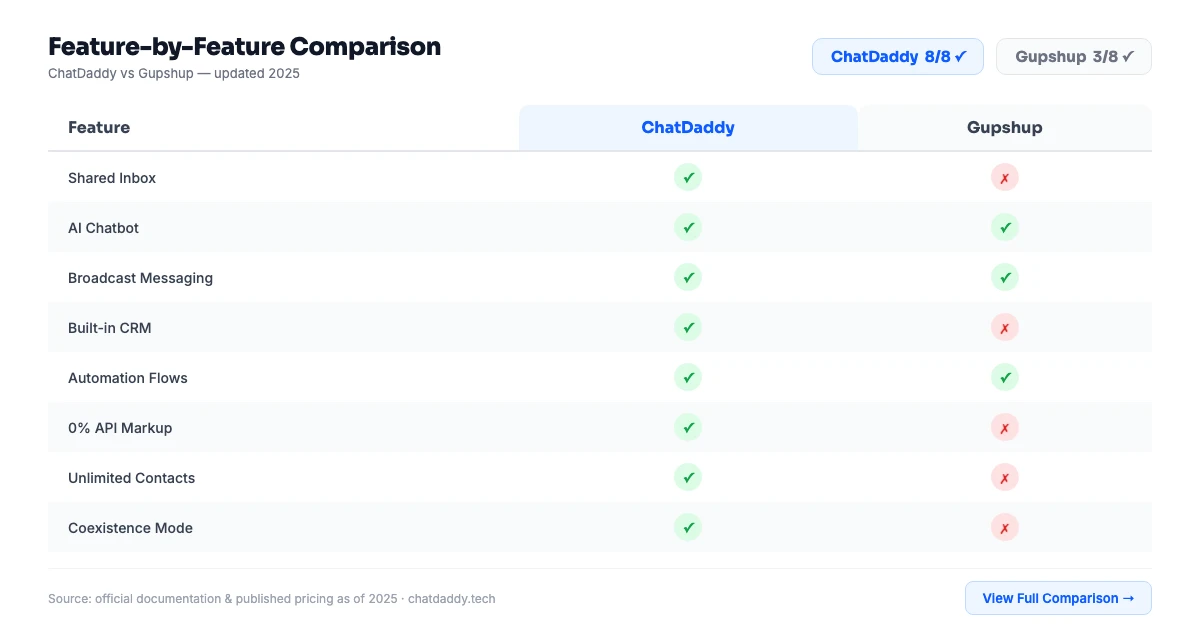Click the Gupshup 3/8 score badge
Viewport: 1200px width, 630px height.
coord(1073,56)
